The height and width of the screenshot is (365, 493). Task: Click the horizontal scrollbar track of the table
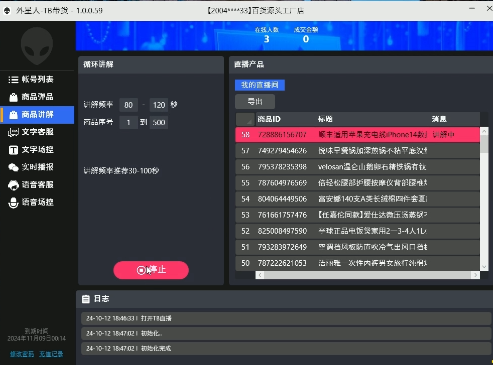coord(368,275)
